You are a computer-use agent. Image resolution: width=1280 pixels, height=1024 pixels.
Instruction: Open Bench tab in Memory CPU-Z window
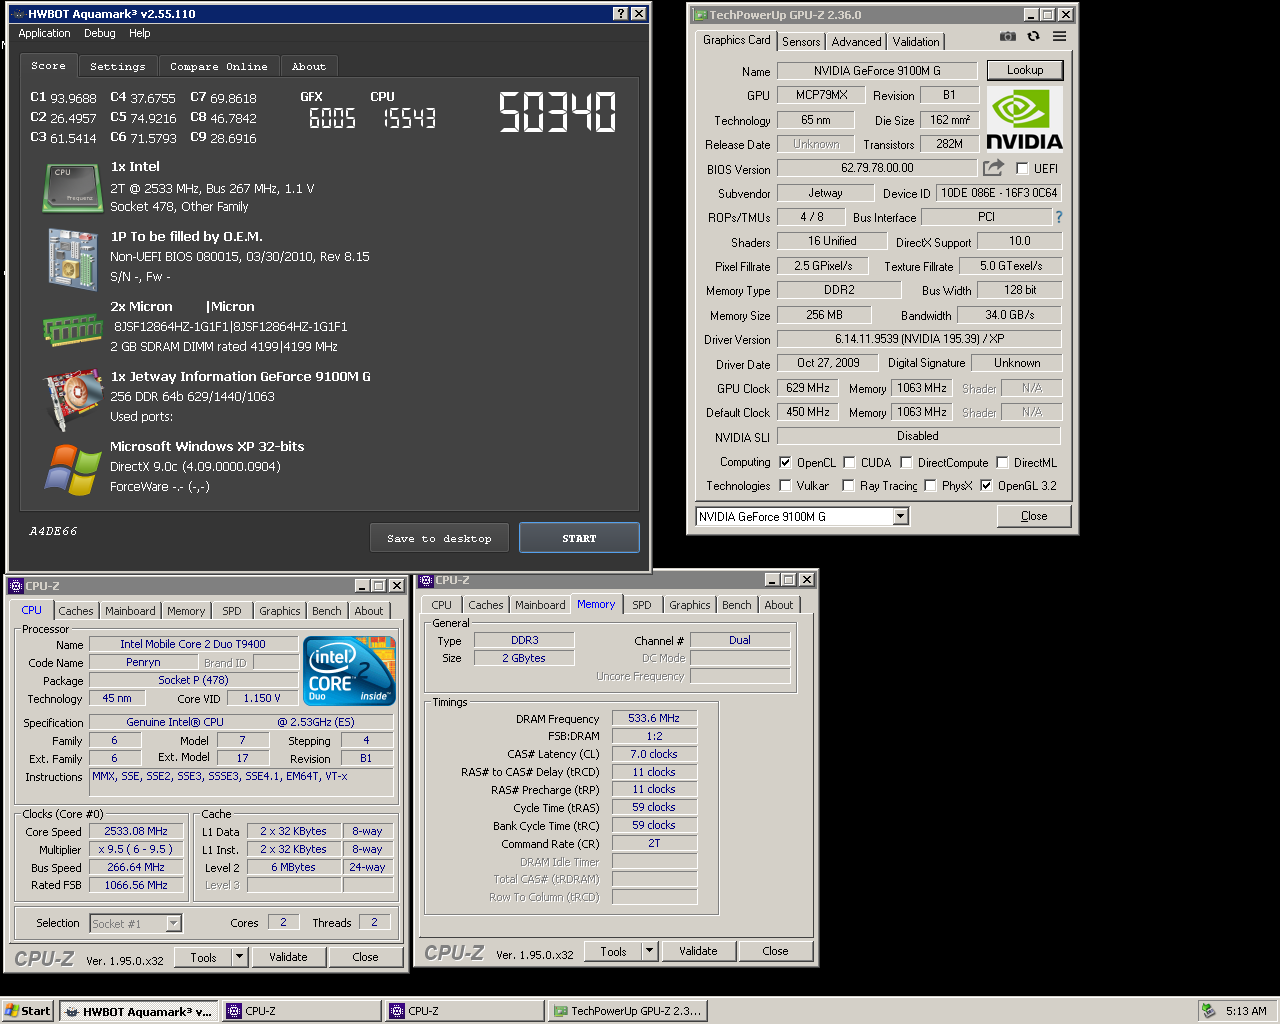click(737, 605)
